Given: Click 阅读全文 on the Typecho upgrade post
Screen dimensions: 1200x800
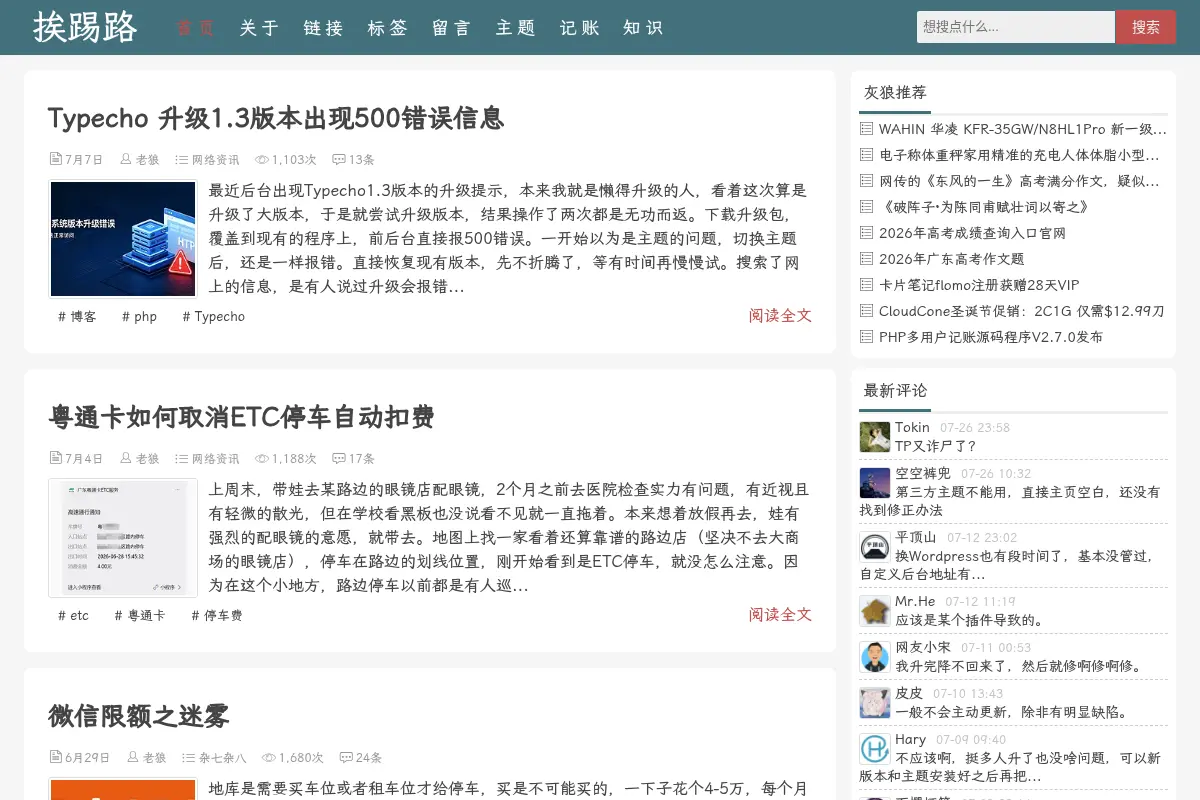Looking at the screenshot, I should coord(780,316).
